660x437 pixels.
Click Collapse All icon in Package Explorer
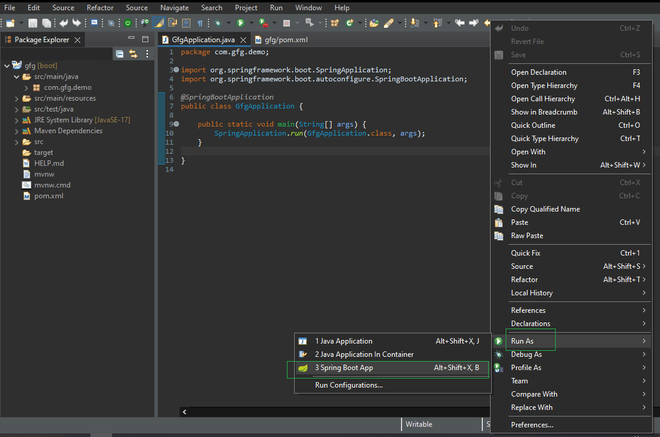pyautogui.click(x=119, y=52)
